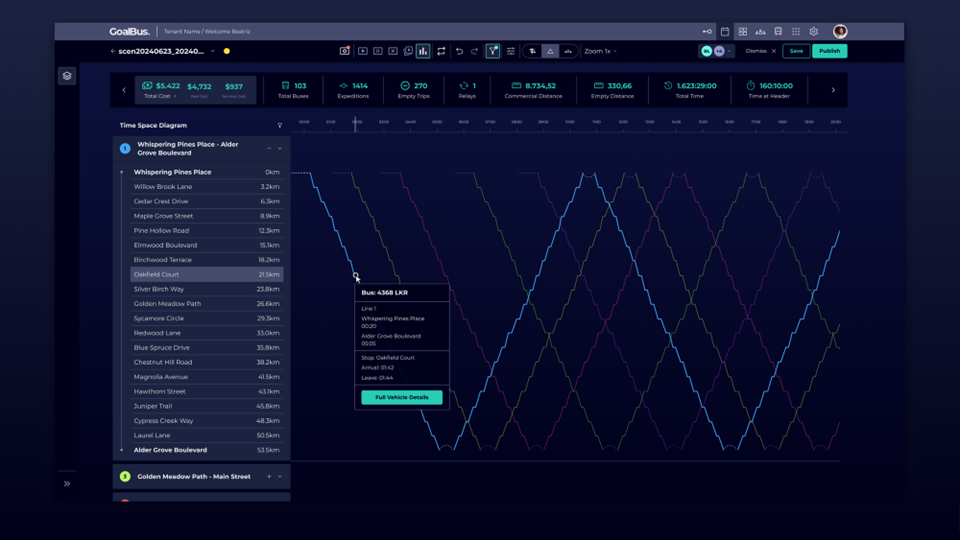The height and width of the screenshot is (540, 960).
Task: Open the settings gear icon
Action: coord(814,31)
